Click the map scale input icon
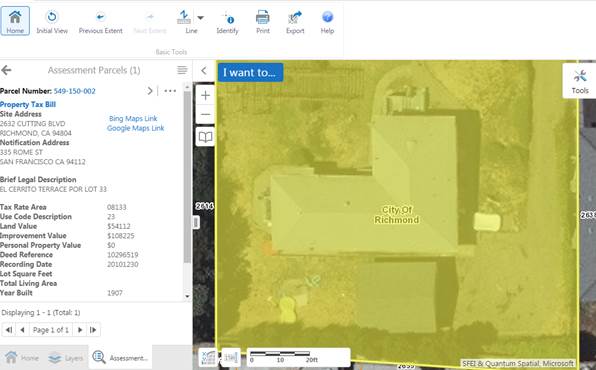 [x=230, y=357]
